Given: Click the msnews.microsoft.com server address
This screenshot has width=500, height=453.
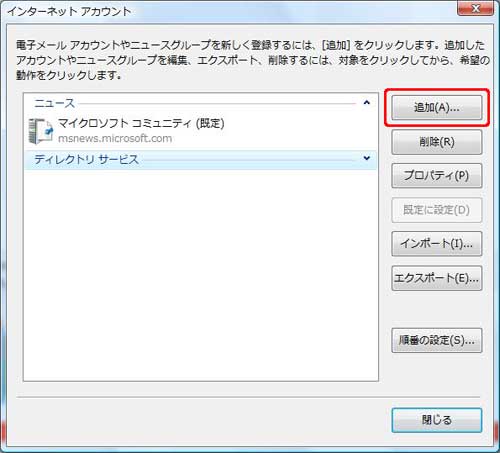Looking at the screenshot, I should click(115, 138).
